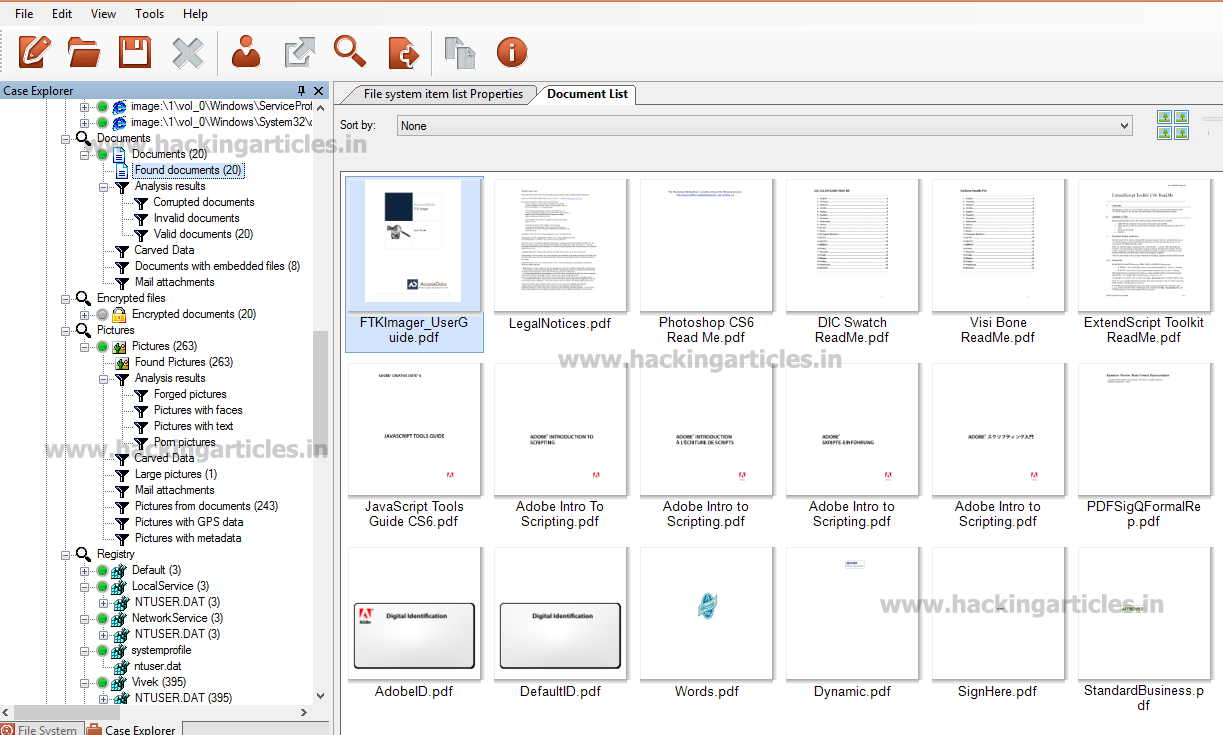This screenshot has width=1223, height=735.
Task: Select Valid documents (20) filter
Action: point(203,234)
